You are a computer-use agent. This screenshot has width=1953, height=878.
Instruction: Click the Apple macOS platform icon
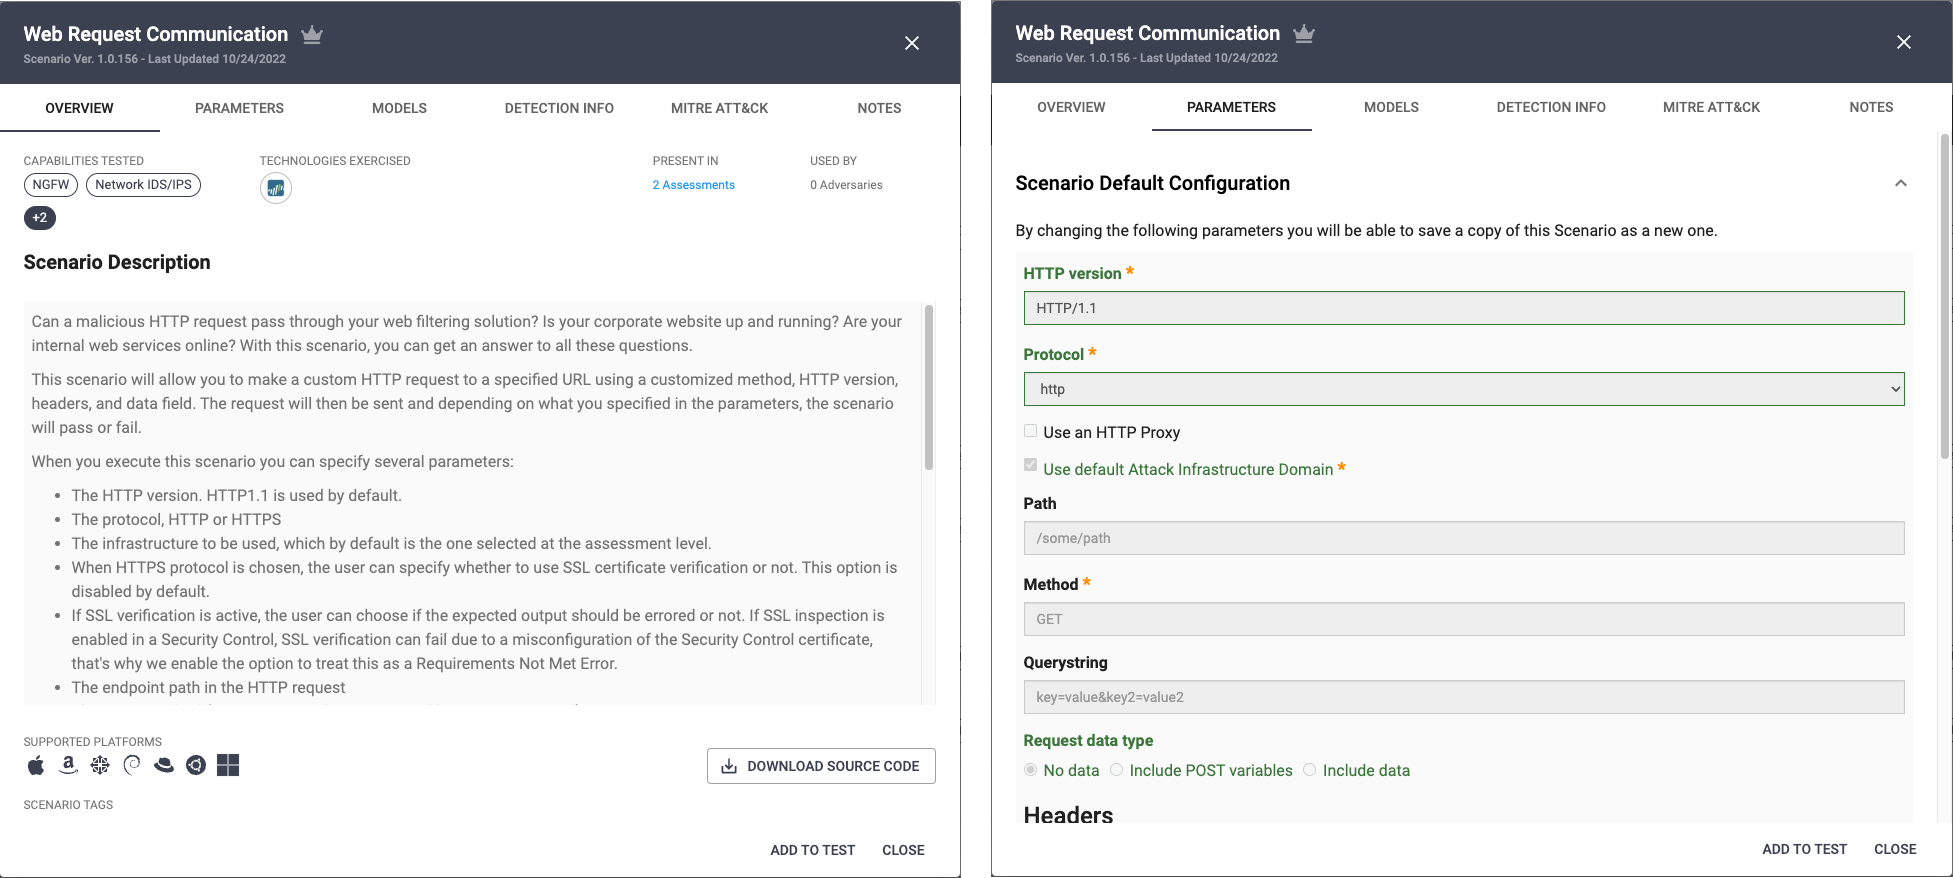coord(36,765)
